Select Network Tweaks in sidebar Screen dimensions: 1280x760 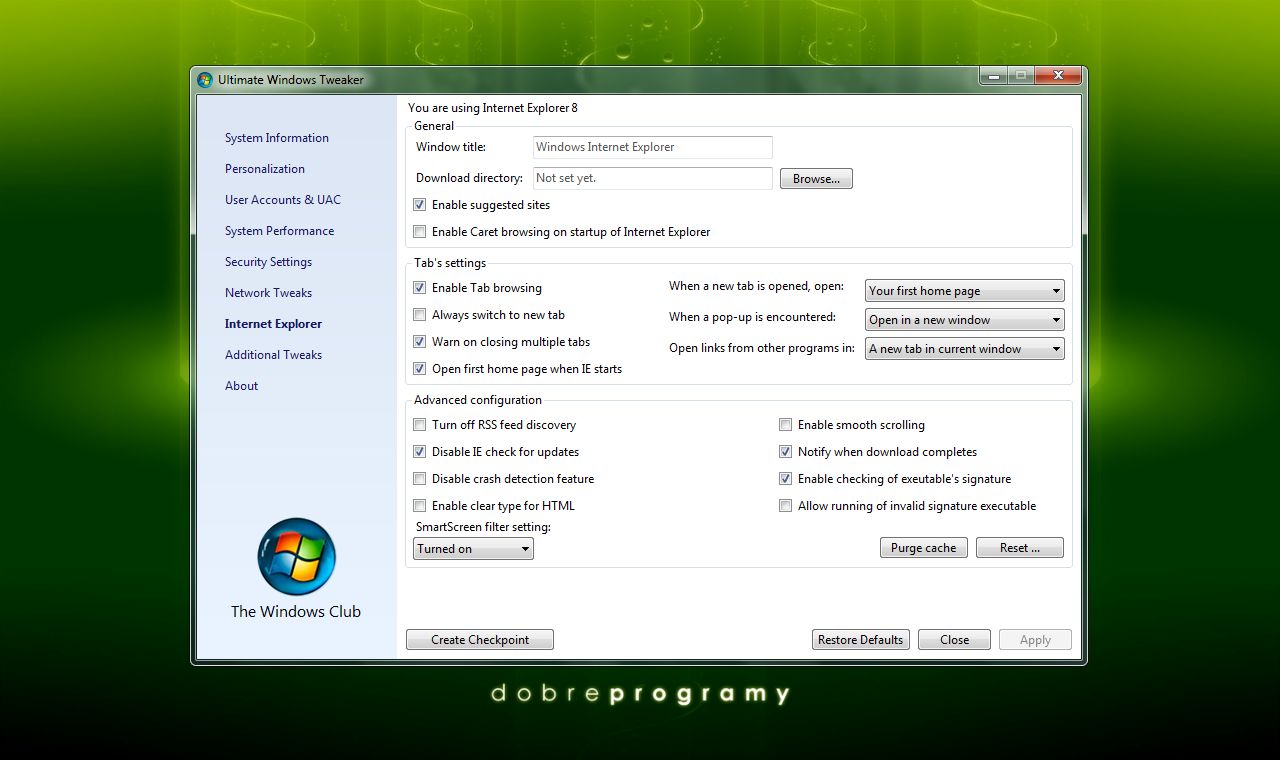click(268, 293)
